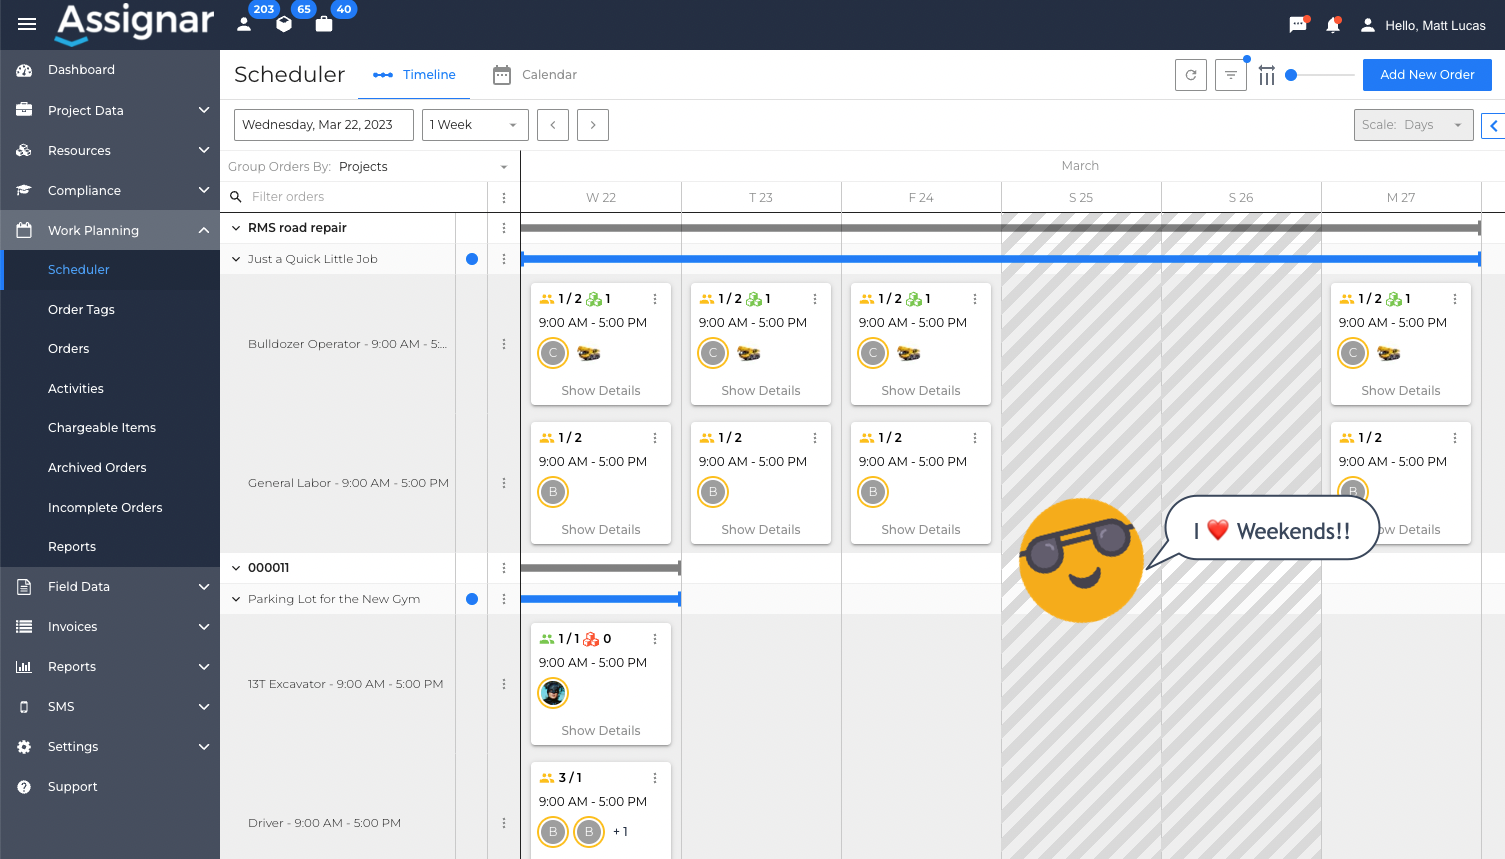Viewport: 1505px width, 859px height.
Task: Open options for Bulldozer Operator row
Action: [x=504, y=344]
